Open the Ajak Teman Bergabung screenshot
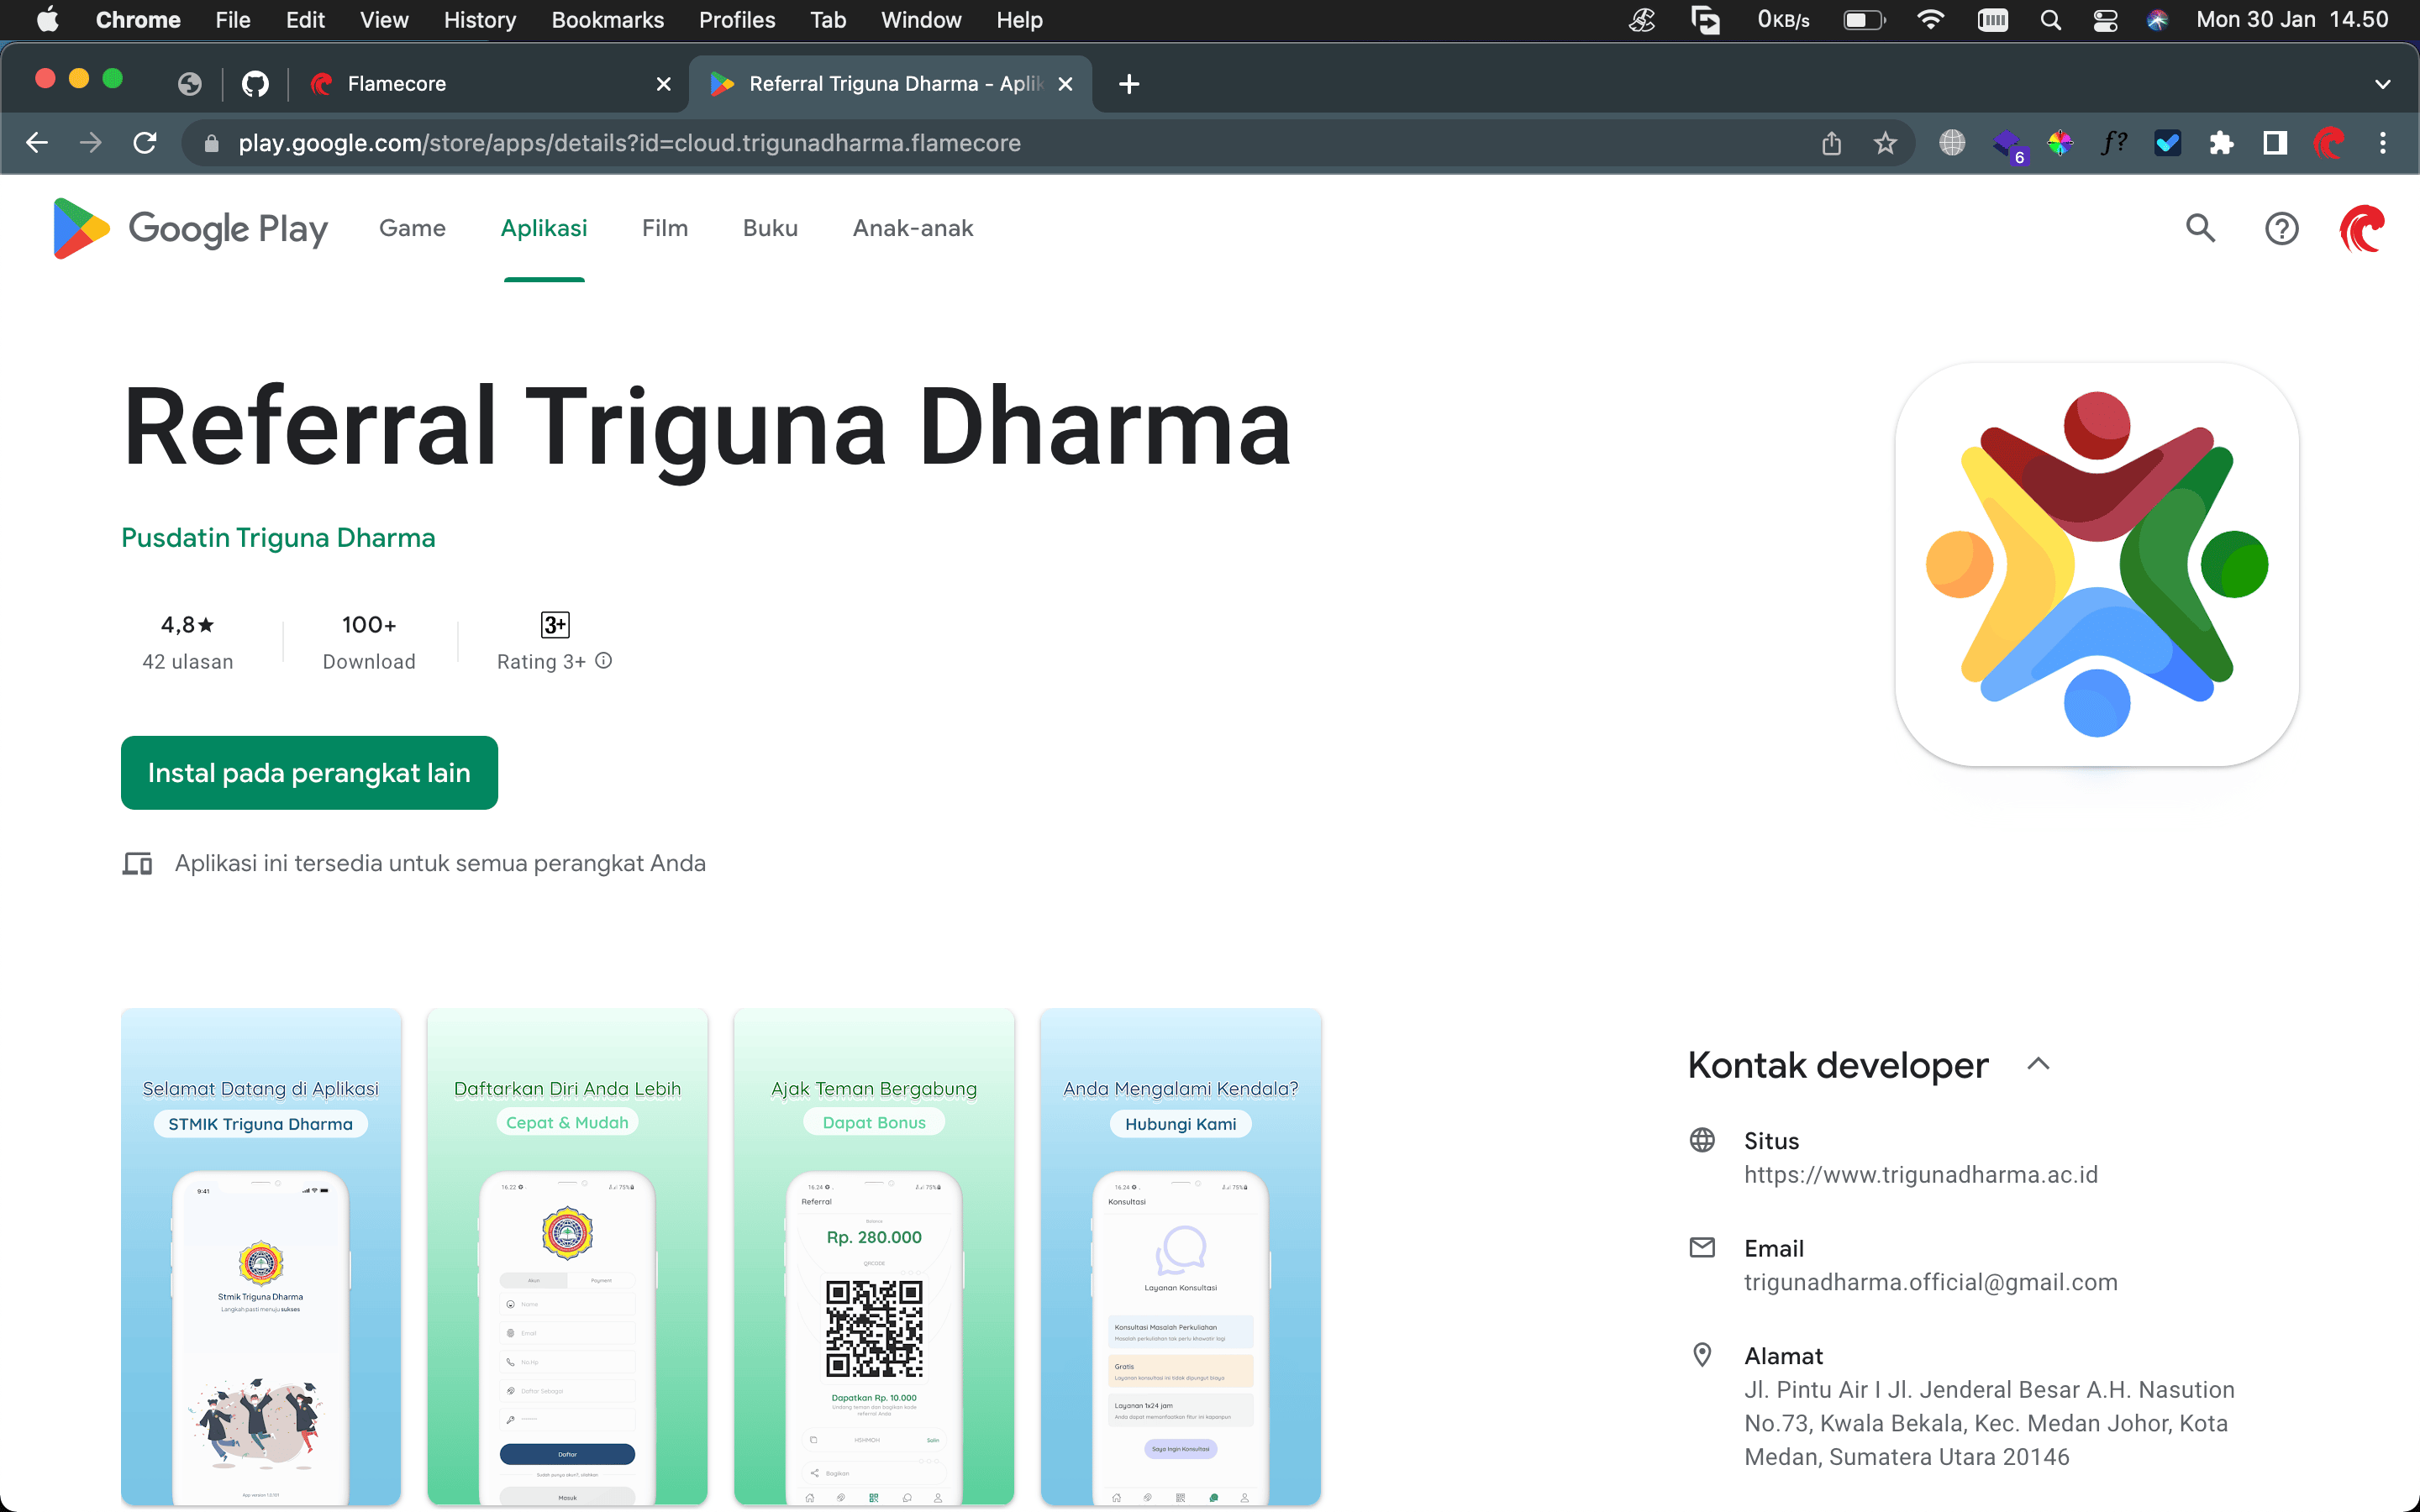 (x=873, y=1257)
